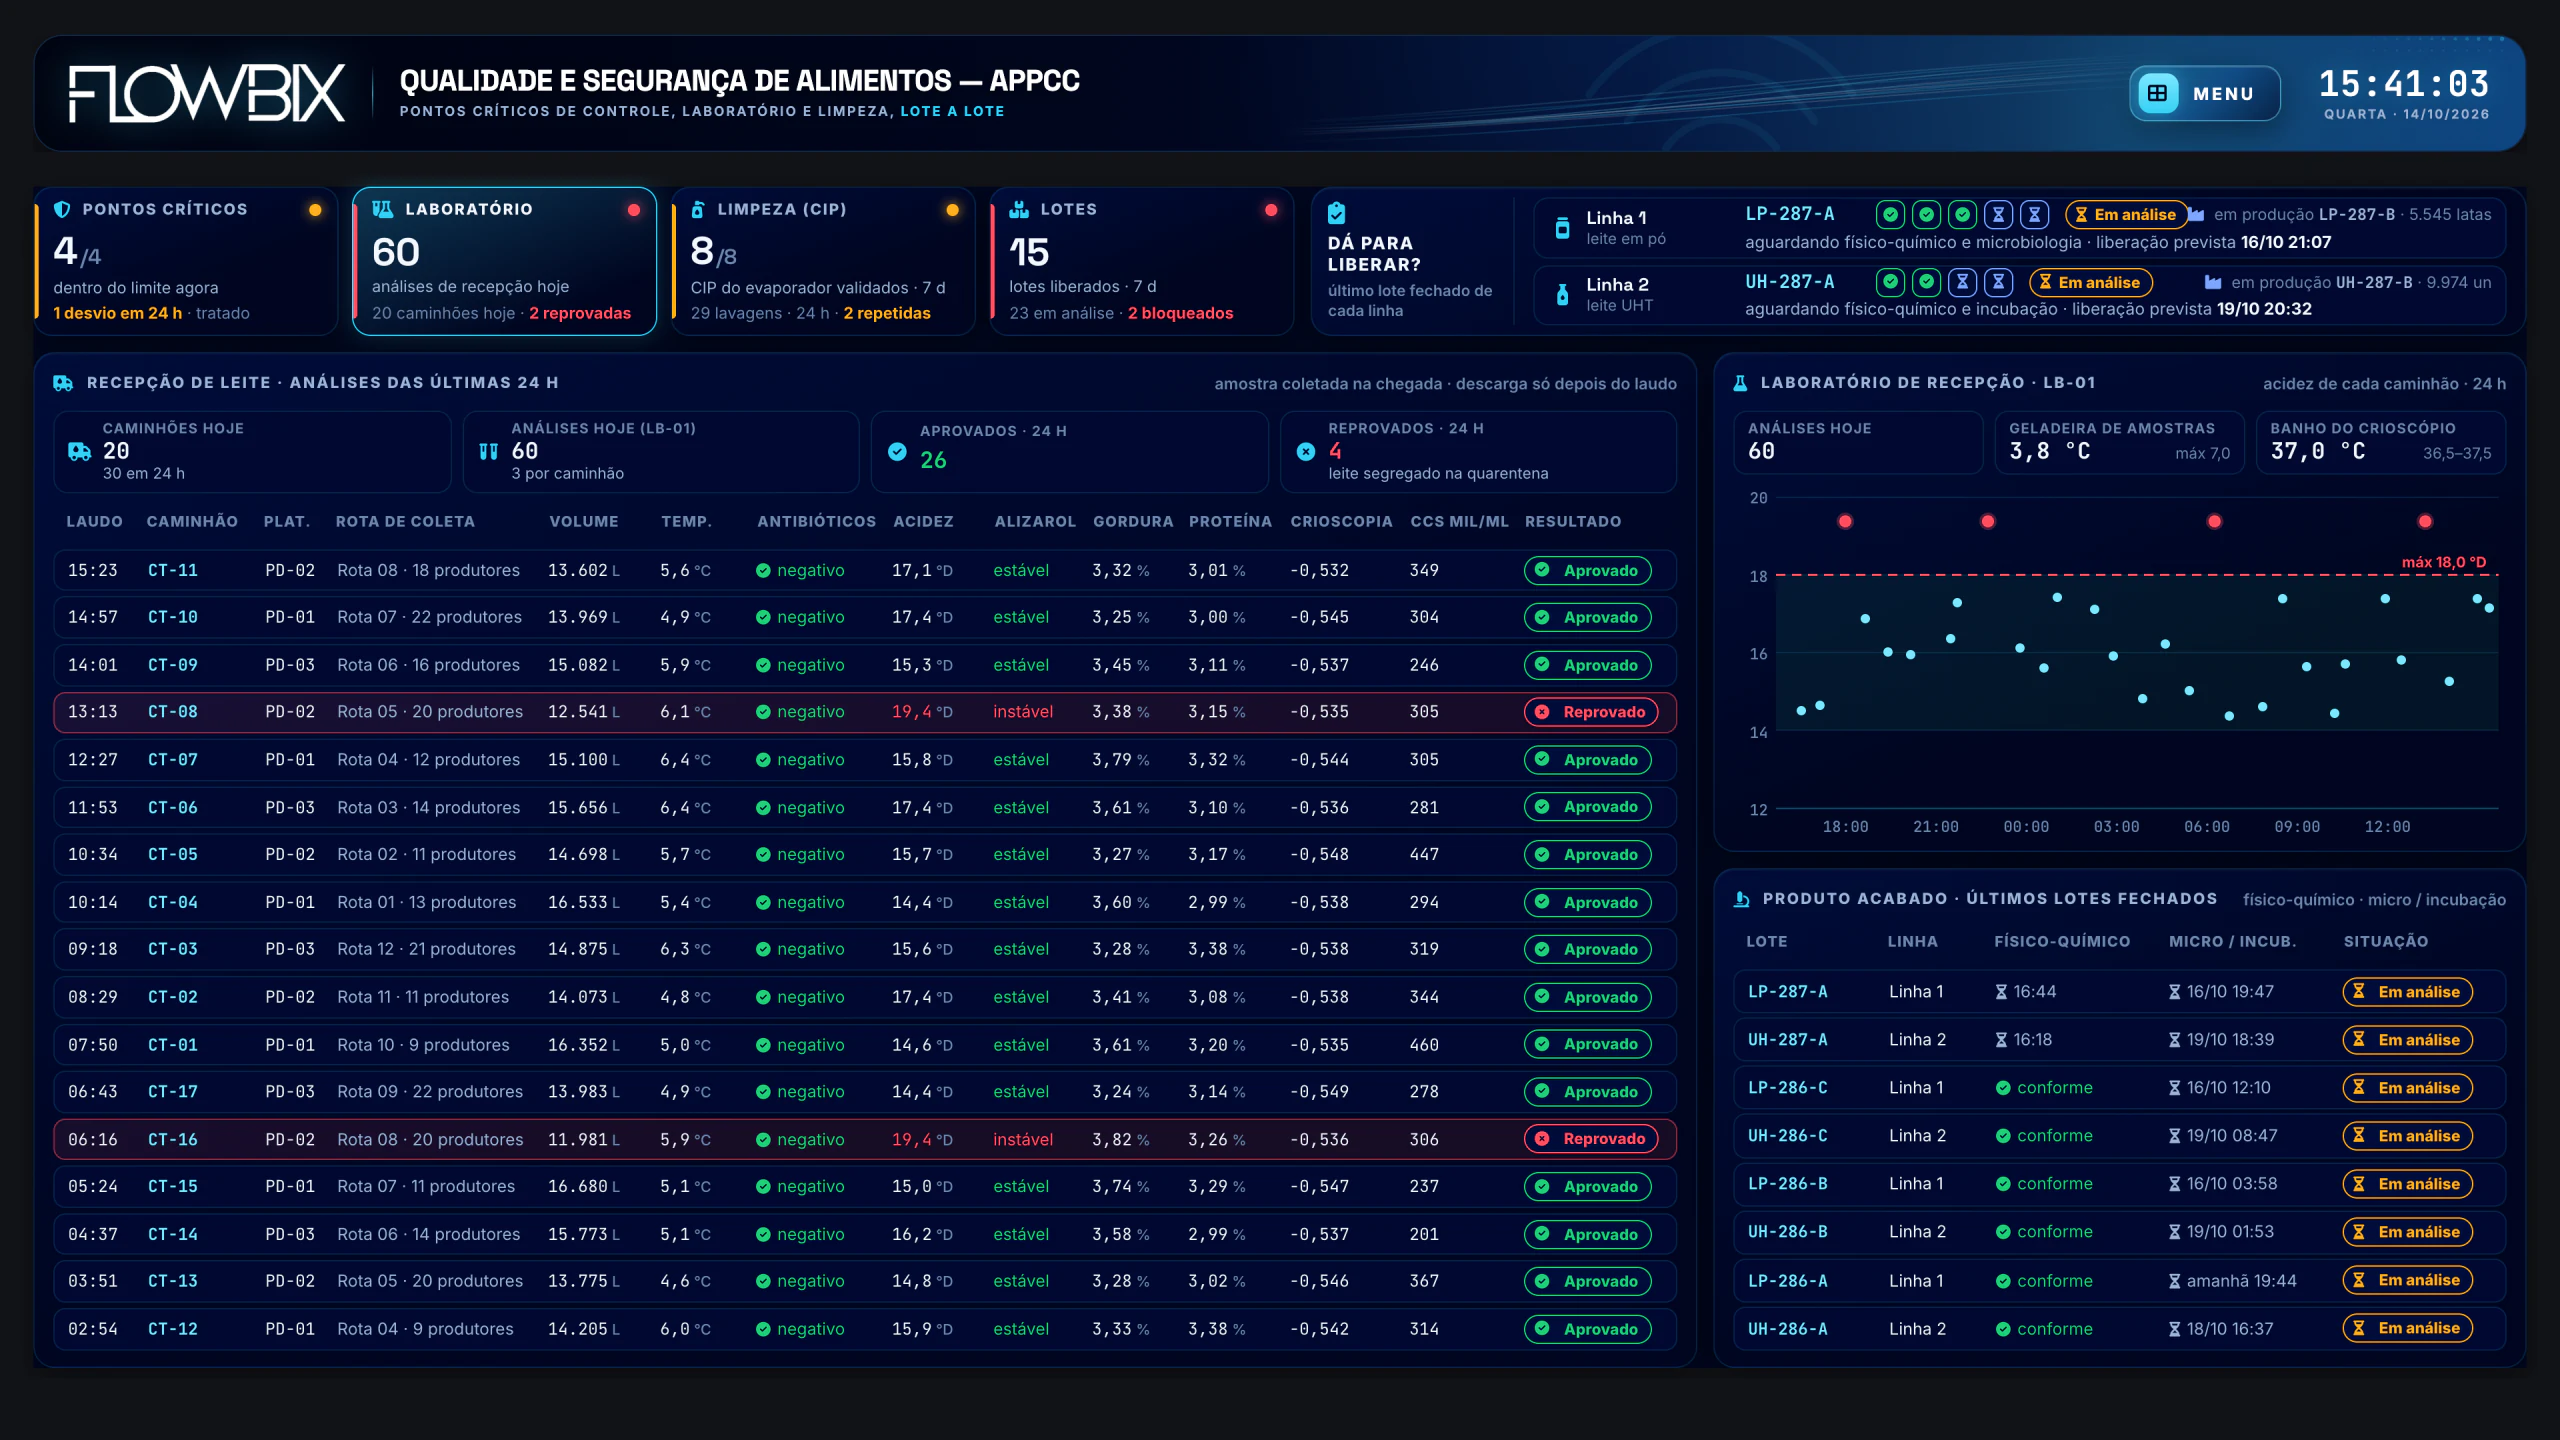Click the check icon in Aprovados 24 h tile
Screen dimensions: 2560x1440
[897, 452]
